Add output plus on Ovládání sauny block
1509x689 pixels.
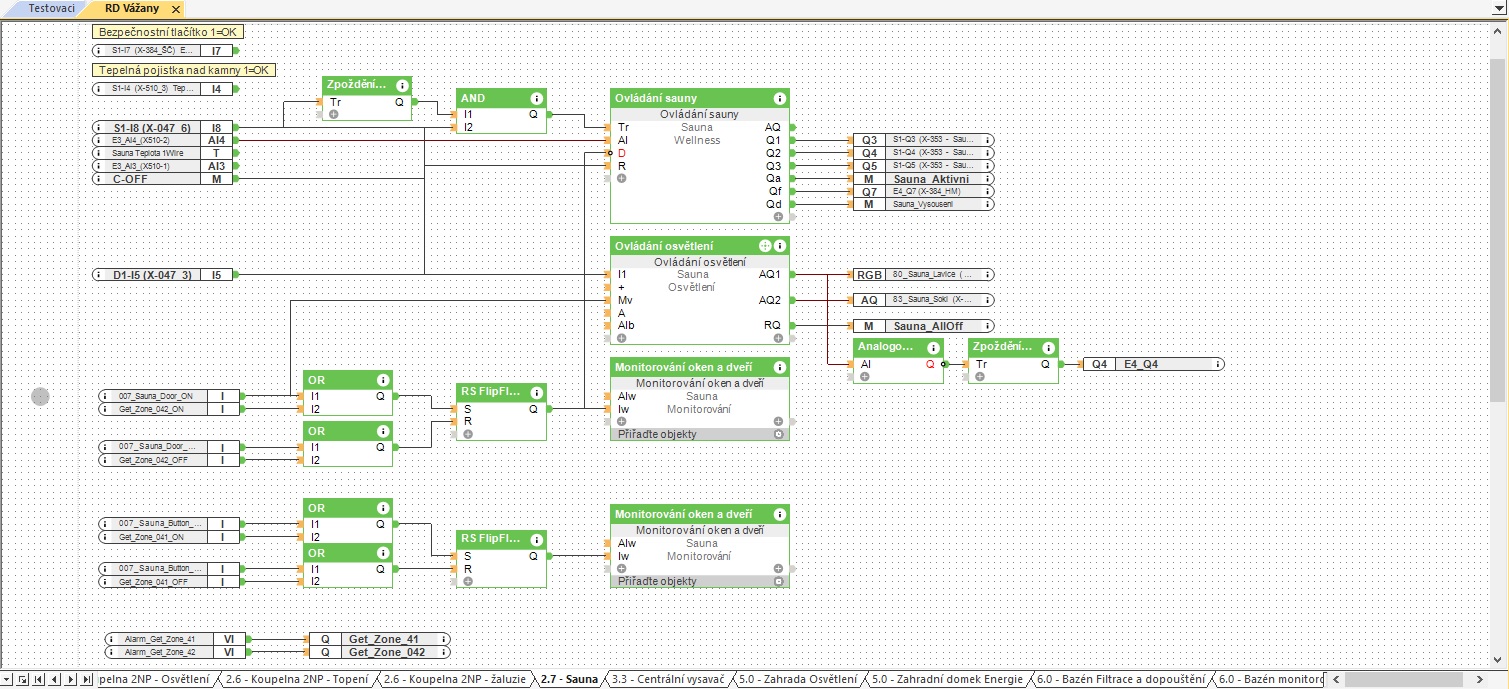(778, 216)
